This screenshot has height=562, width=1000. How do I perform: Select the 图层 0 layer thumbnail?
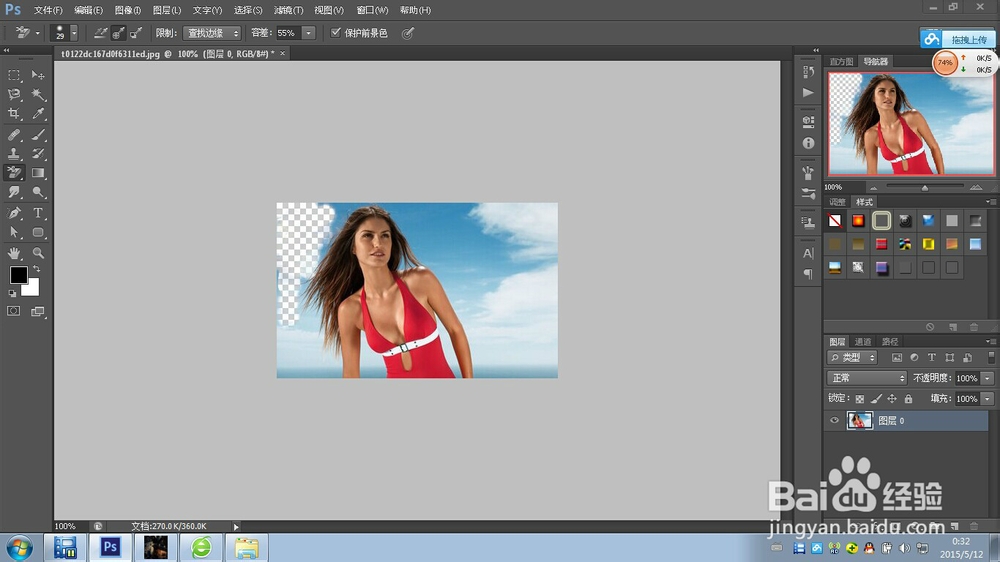coord(859,420)
